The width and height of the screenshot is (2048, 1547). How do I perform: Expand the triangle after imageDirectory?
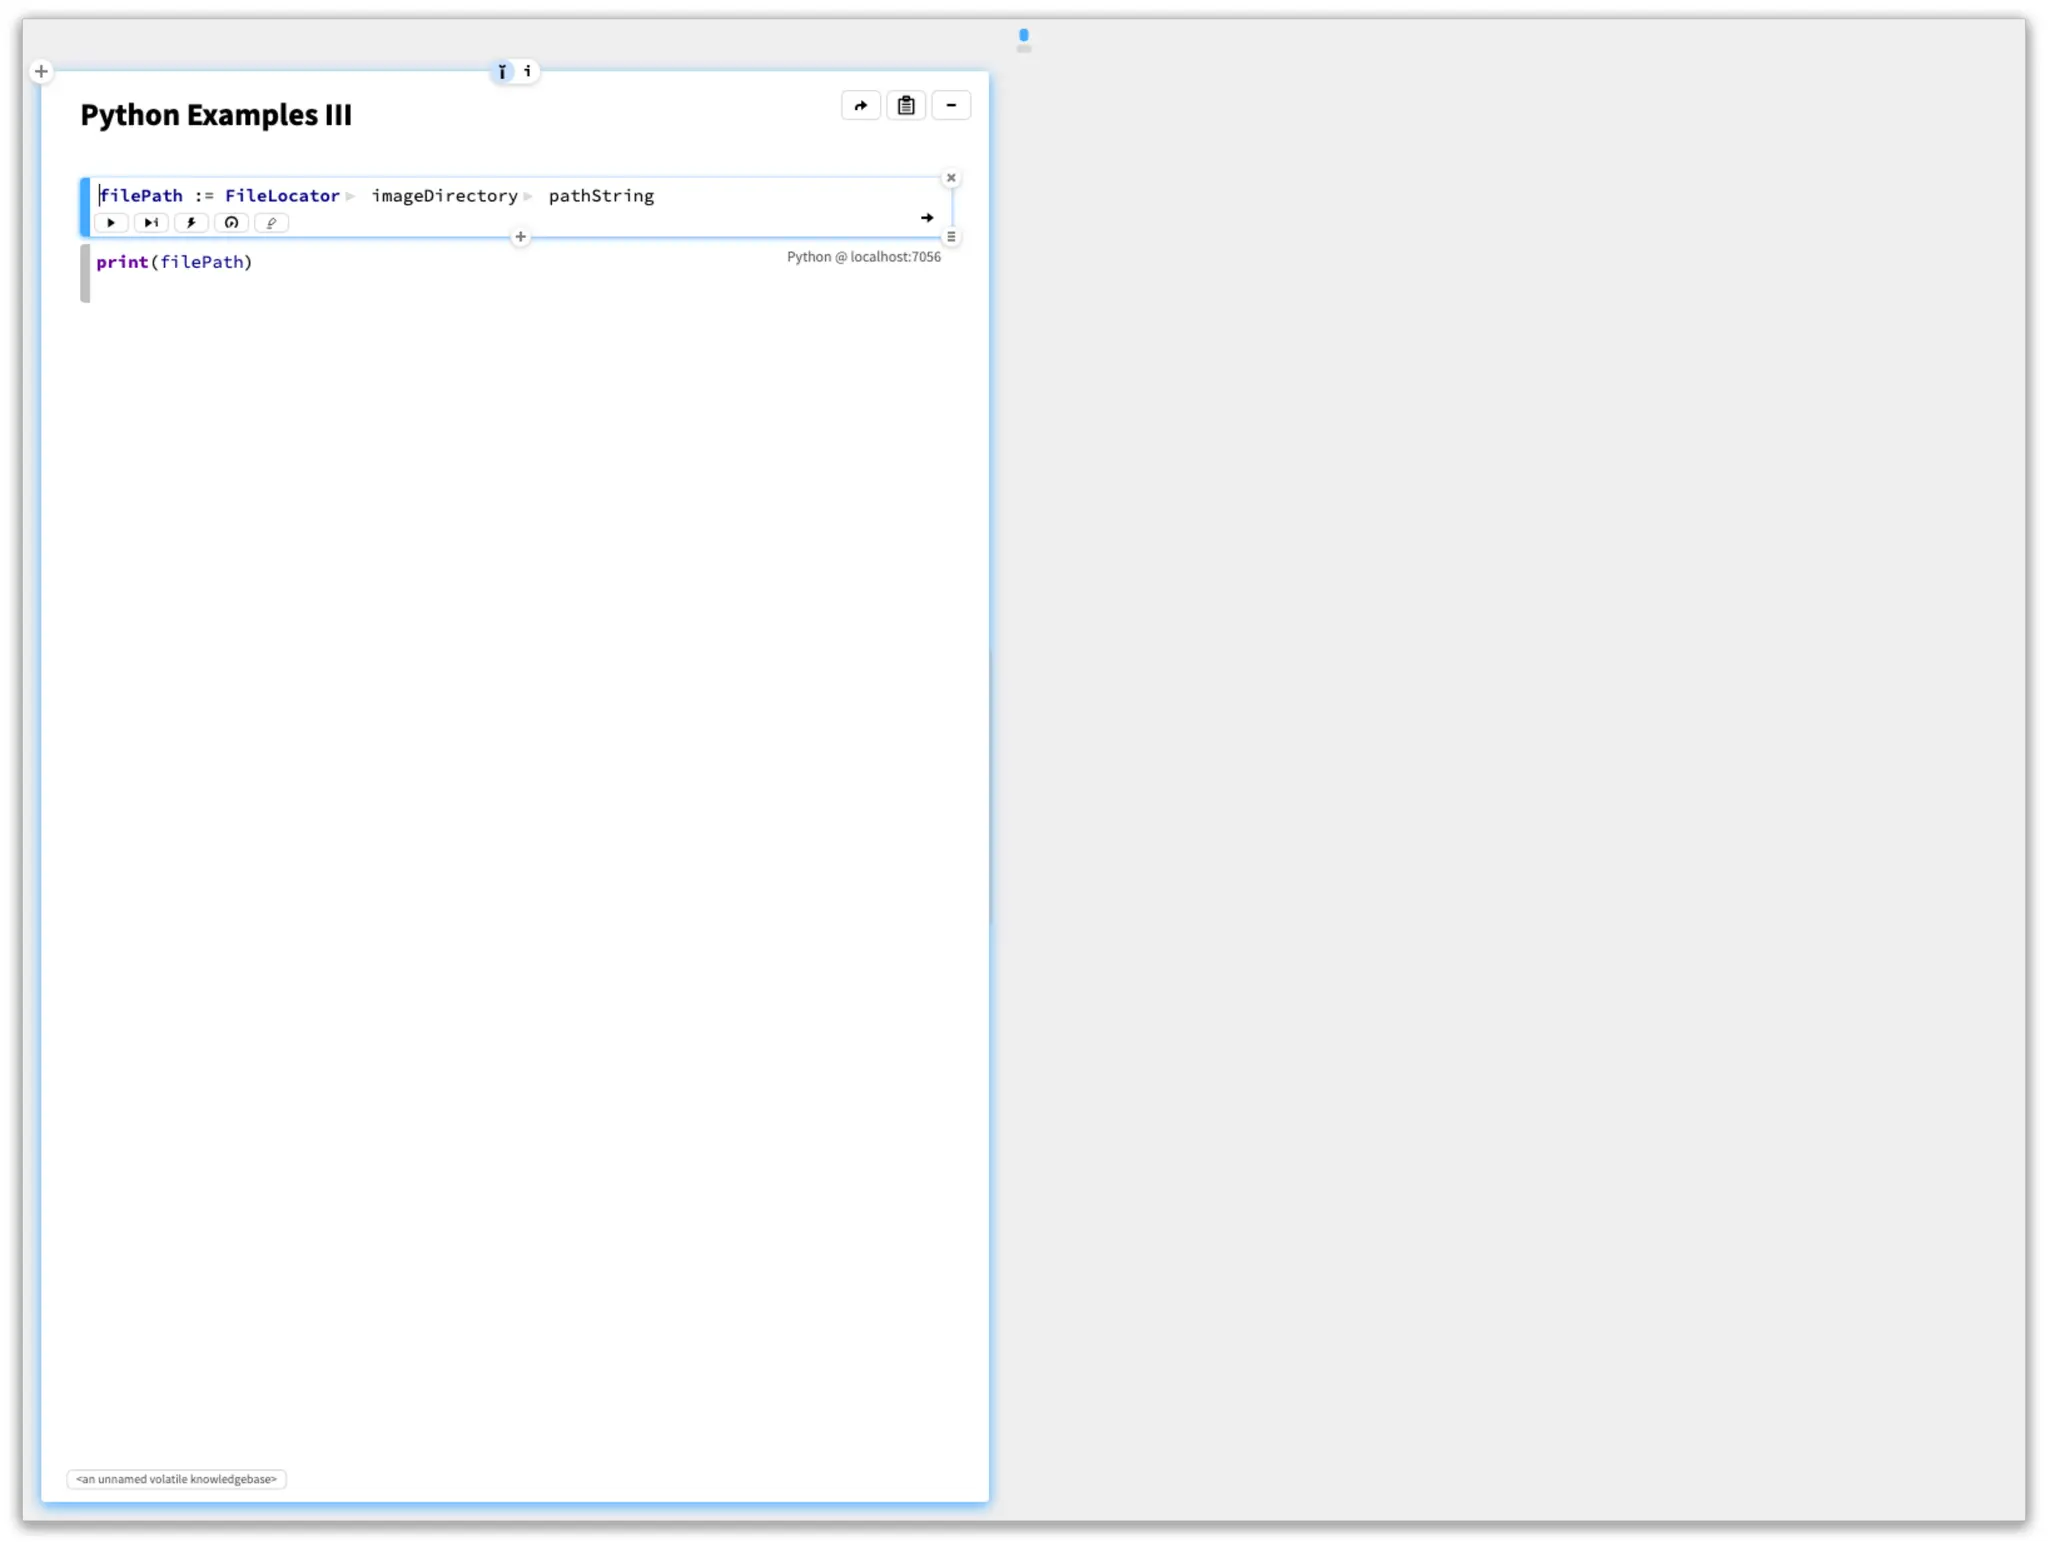528,197
